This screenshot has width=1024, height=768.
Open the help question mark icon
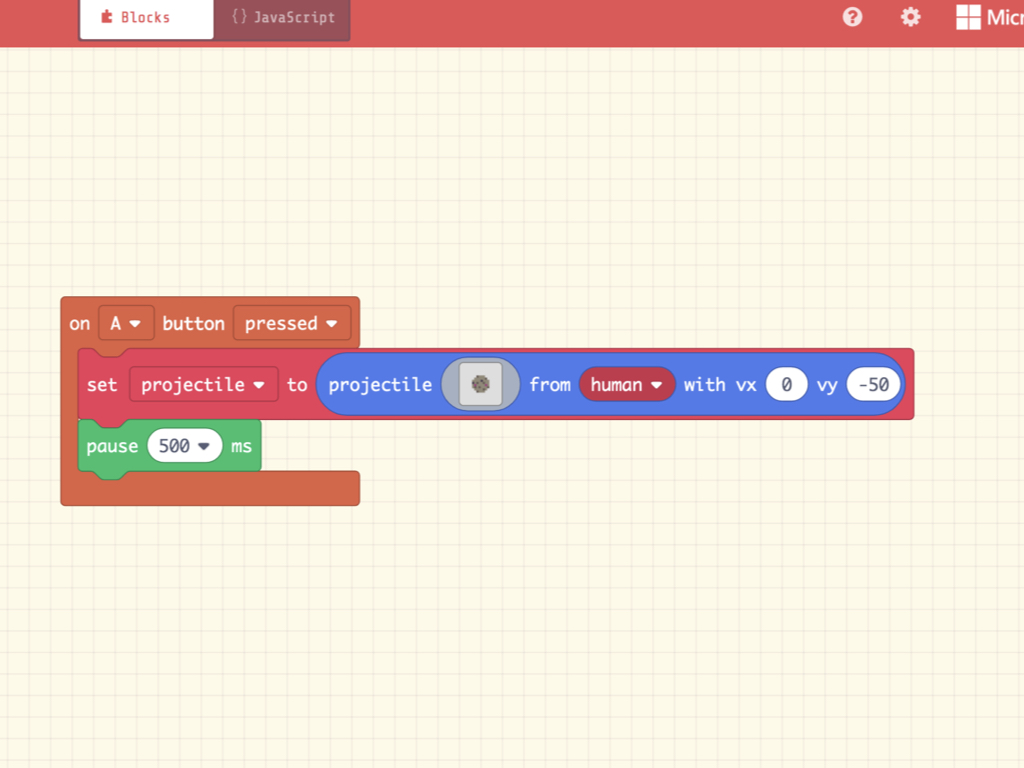[x=852, y=17]
